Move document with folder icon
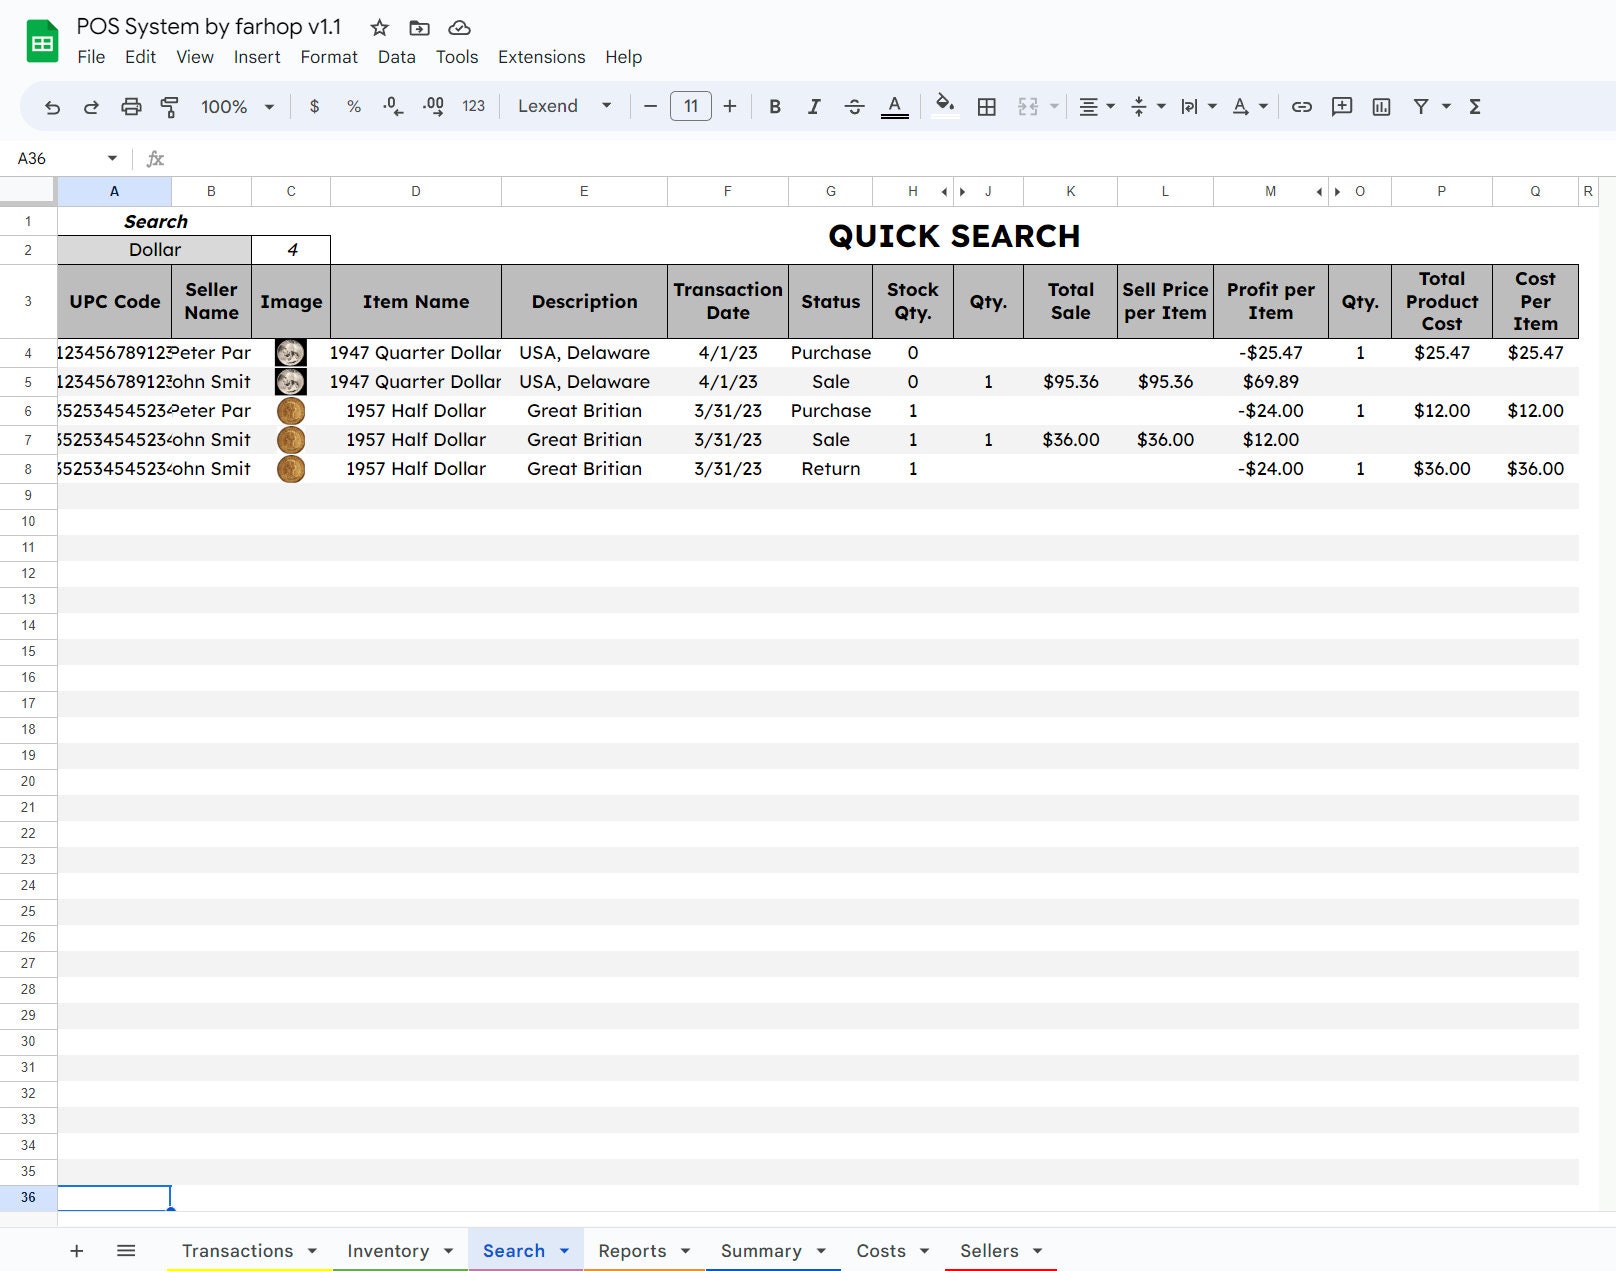The image size is (1616, 1271). click(x=419, y=28)
